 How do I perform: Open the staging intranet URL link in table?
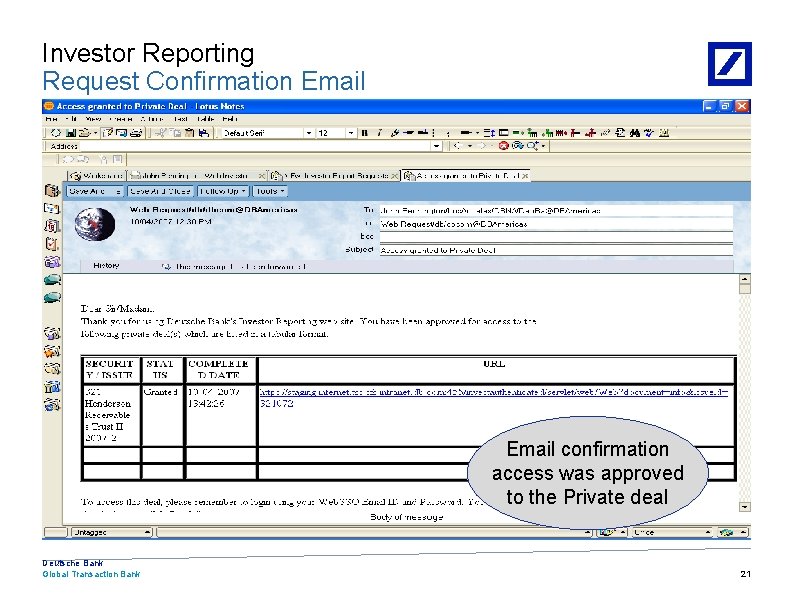click(493, 392)
